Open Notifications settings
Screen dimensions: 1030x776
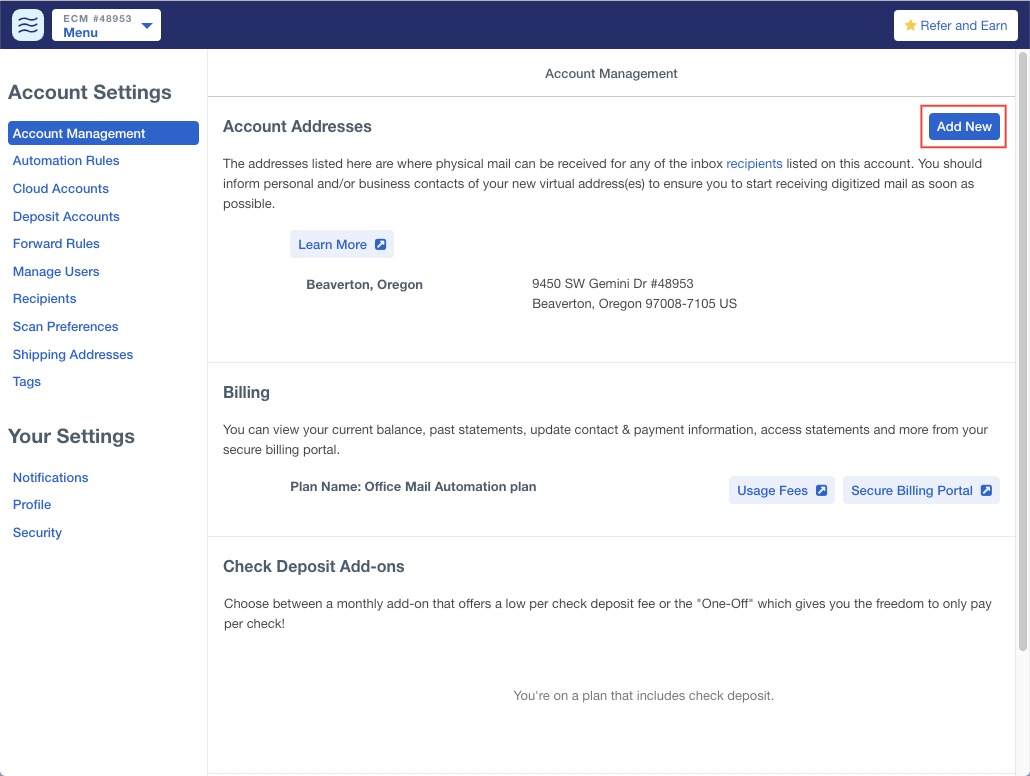pos(50,478)
